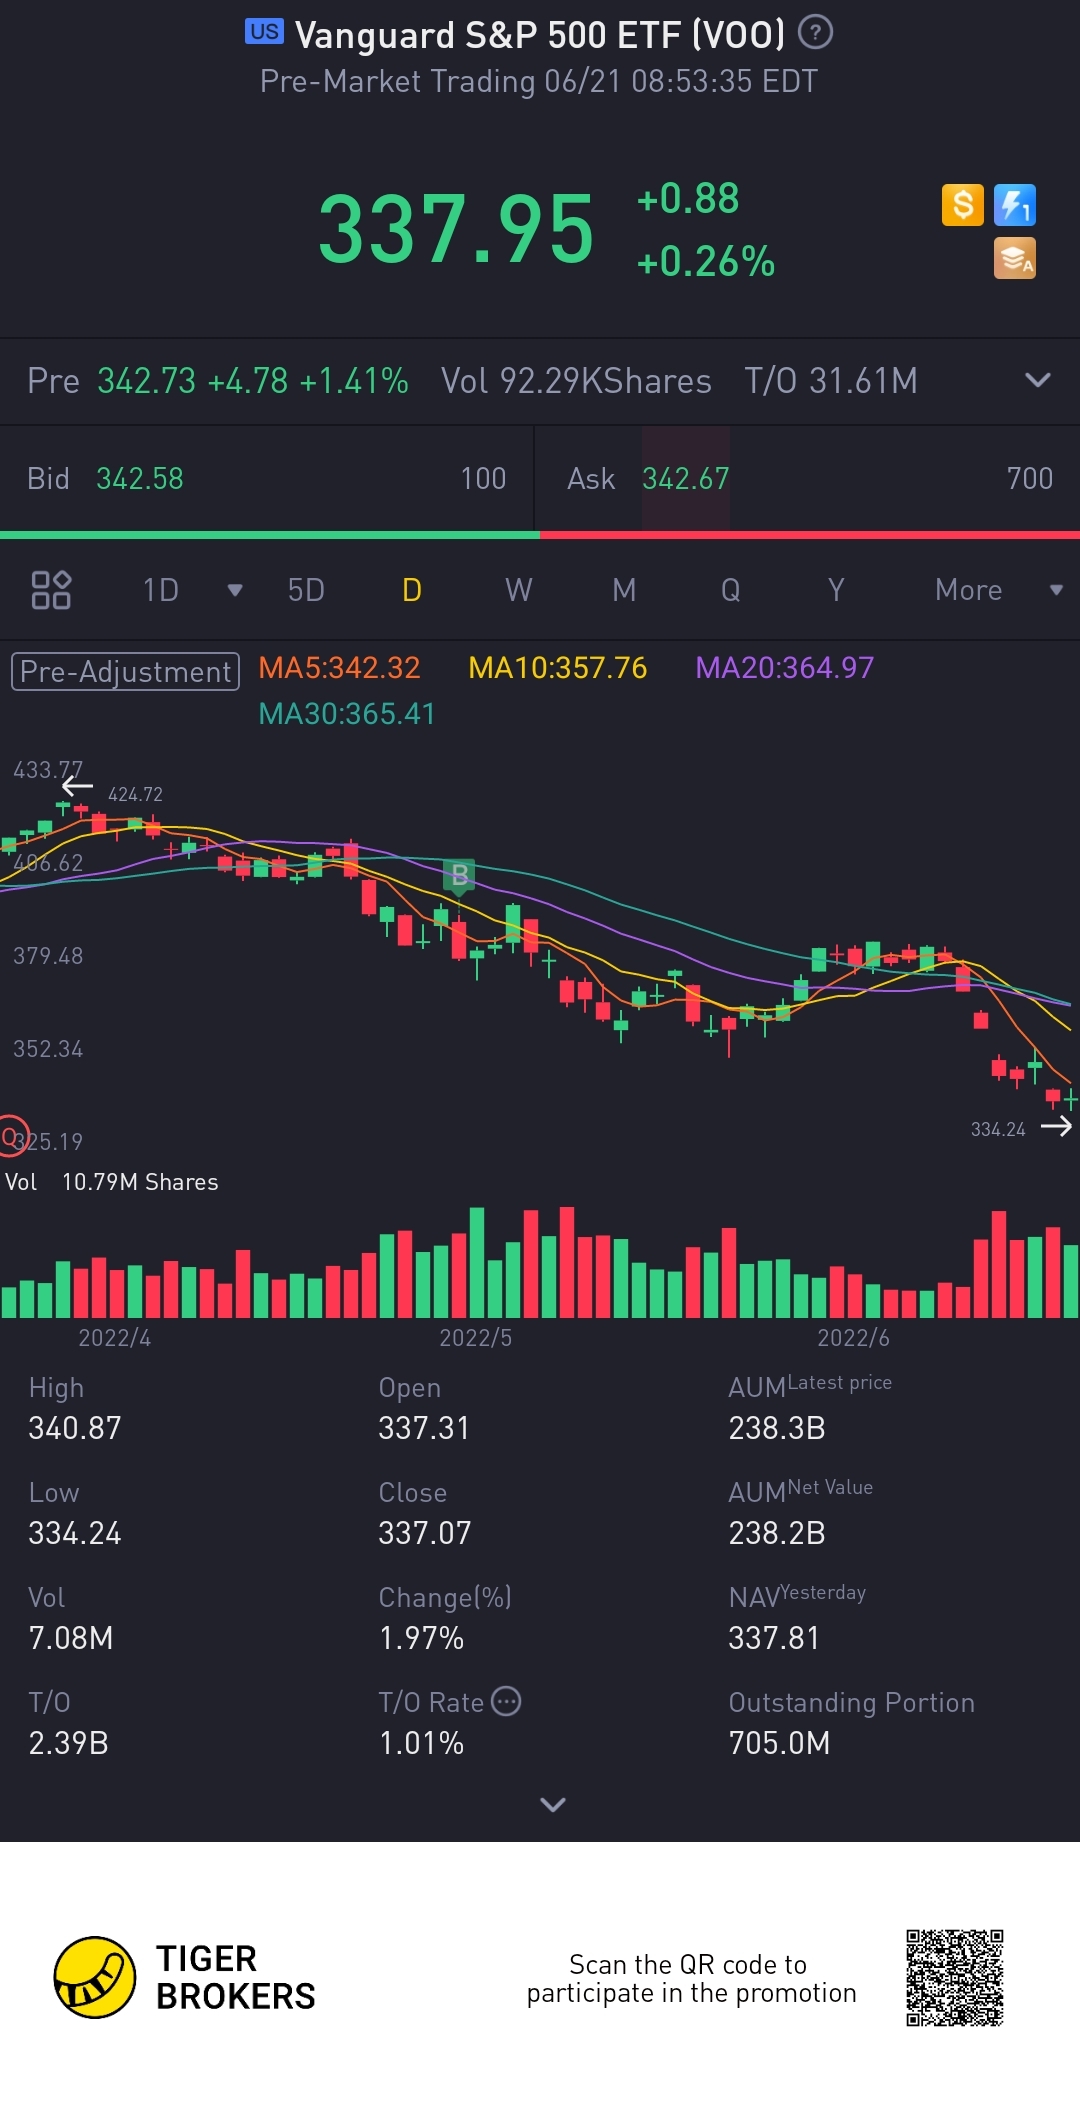Tap the Vol 7.08M stat

click(x=70, y=1638)
